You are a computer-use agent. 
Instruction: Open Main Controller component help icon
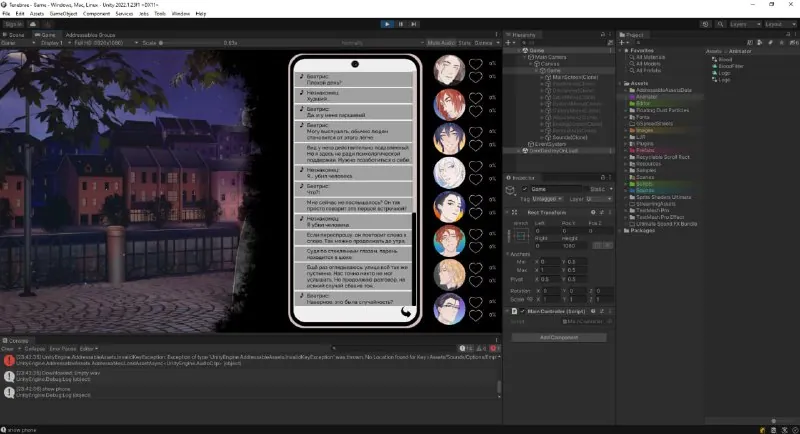tap(593, 311)
